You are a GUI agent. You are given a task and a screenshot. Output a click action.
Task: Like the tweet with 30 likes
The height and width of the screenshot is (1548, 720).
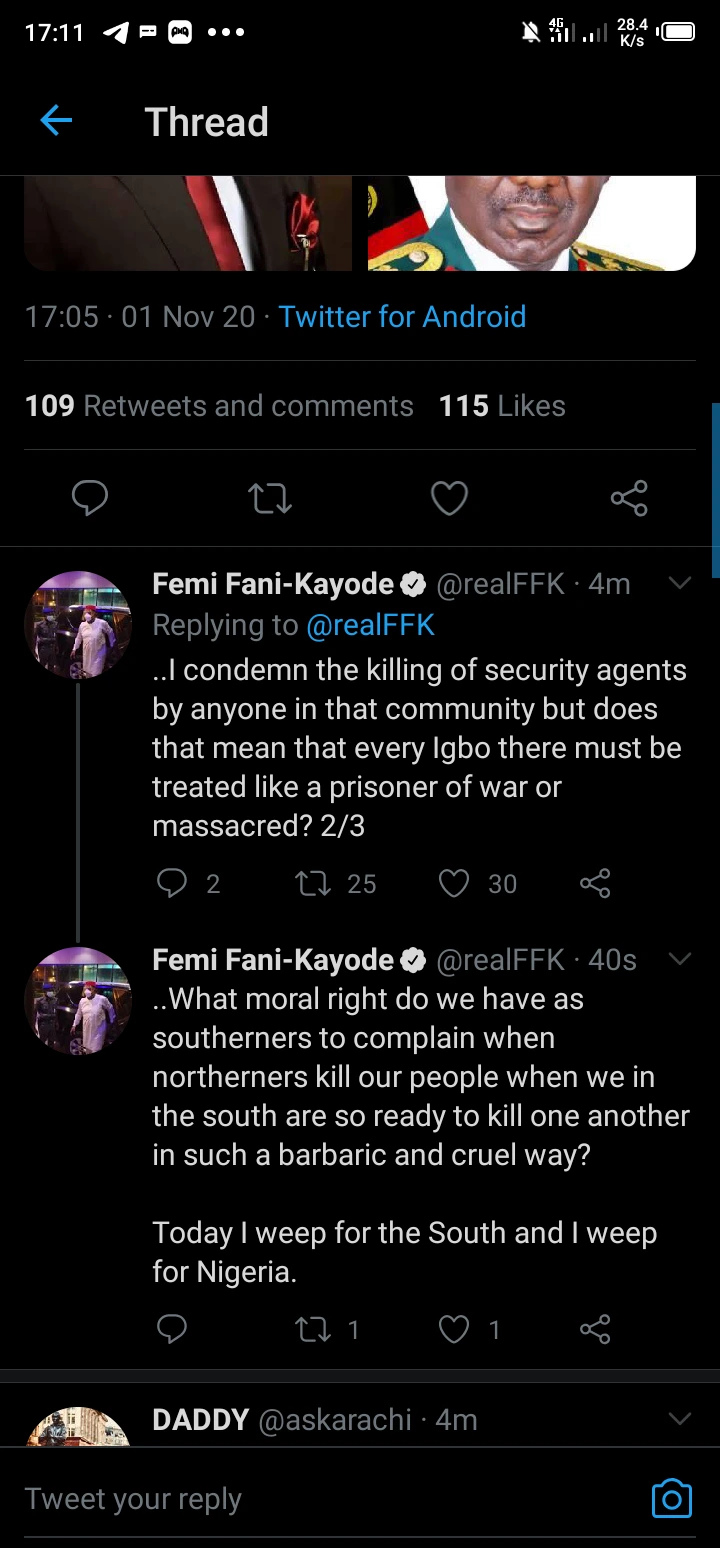click(x=454, y=883)
